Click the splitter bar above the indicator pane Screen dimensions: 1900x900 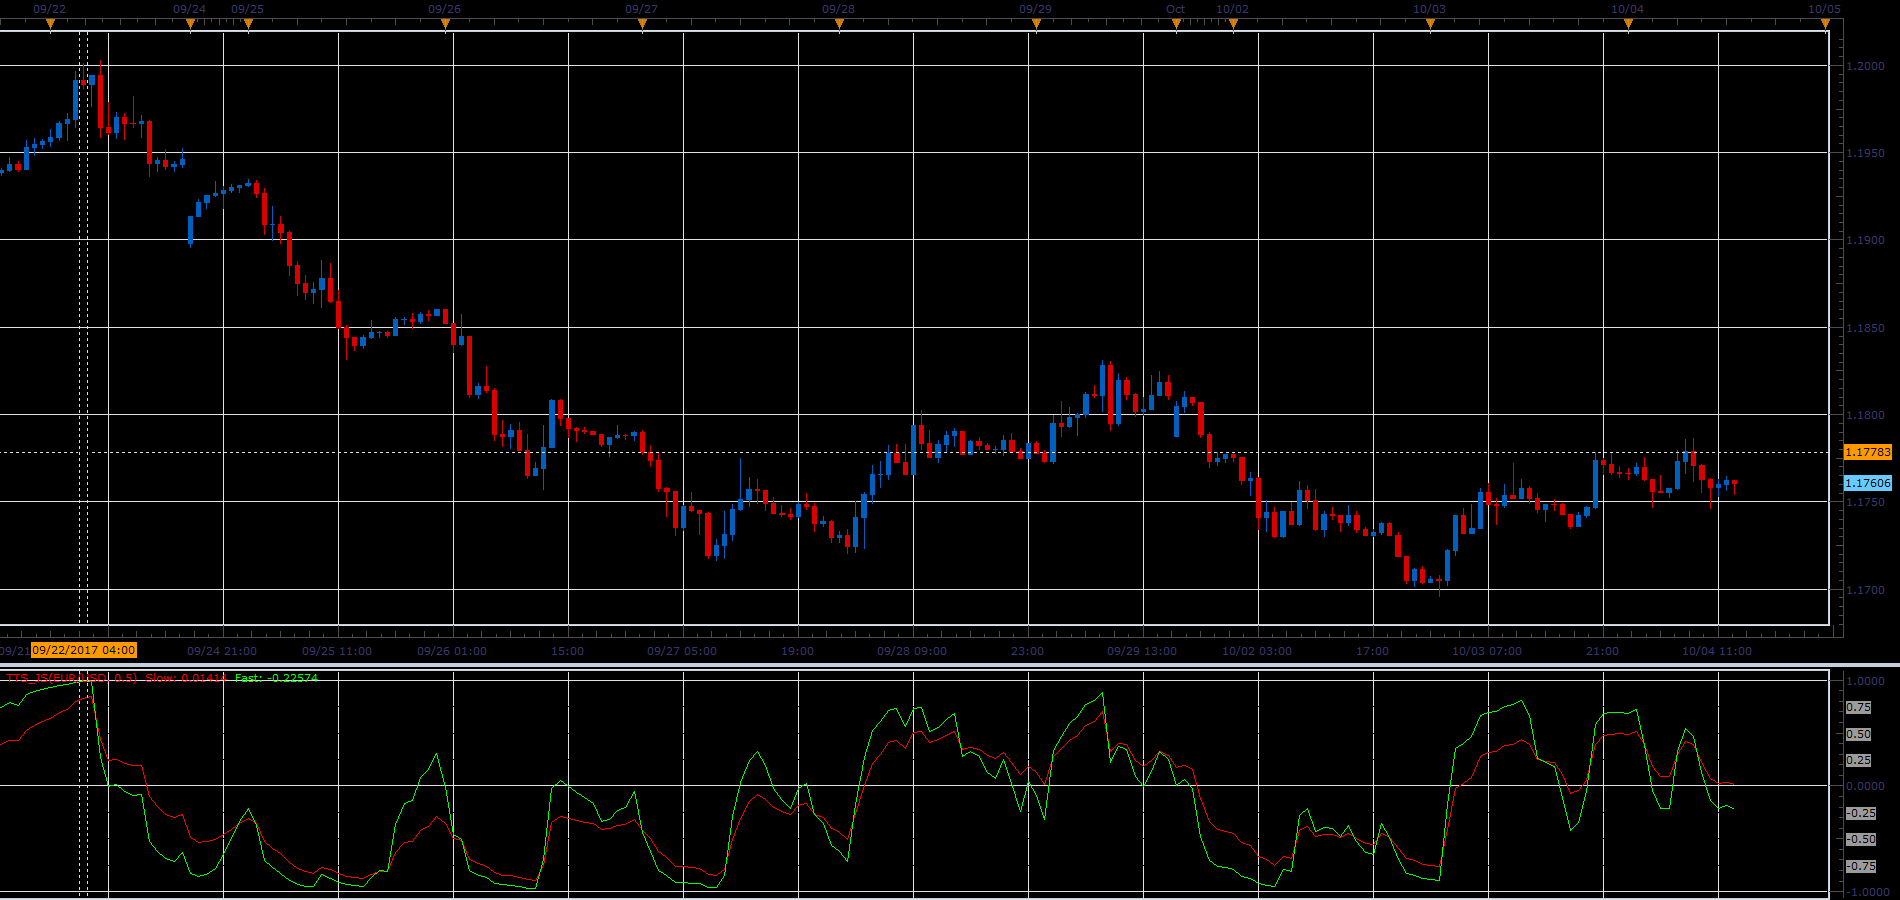click(x=950, y=664)
